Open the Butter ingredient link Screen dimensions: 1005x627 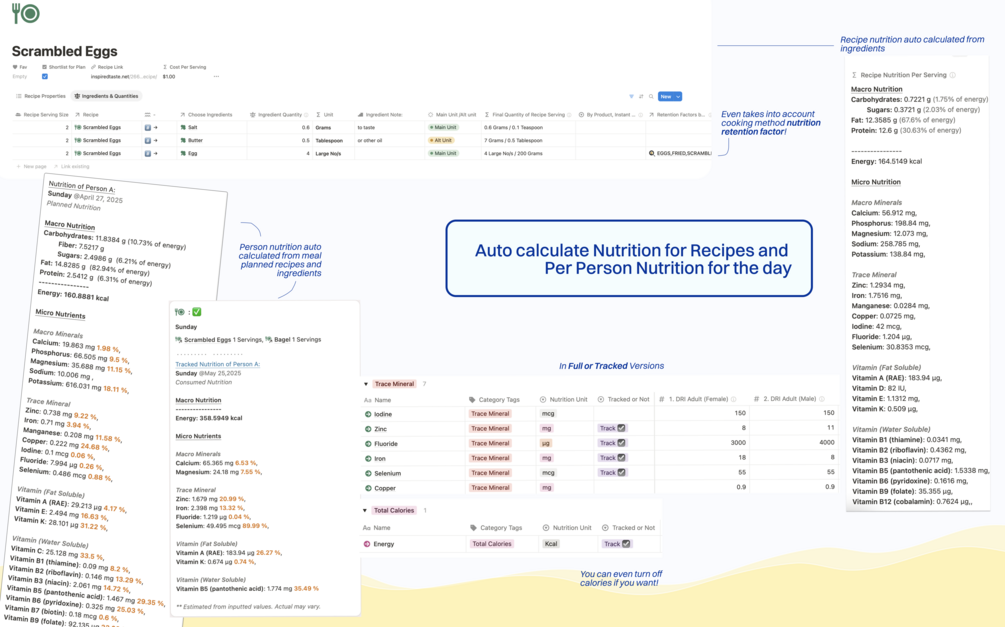pos(191,140)
